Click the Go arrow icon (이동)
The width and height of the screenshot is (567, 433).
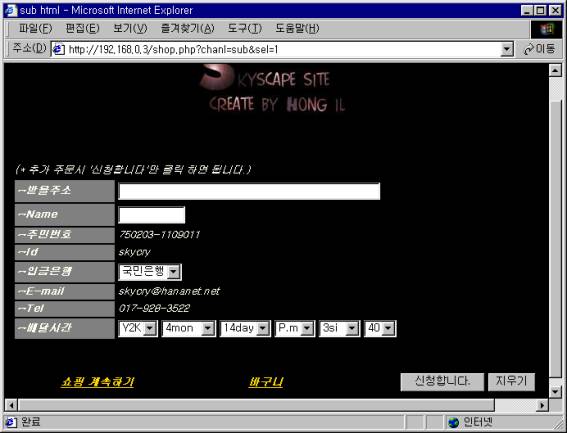tap(529, 49)
